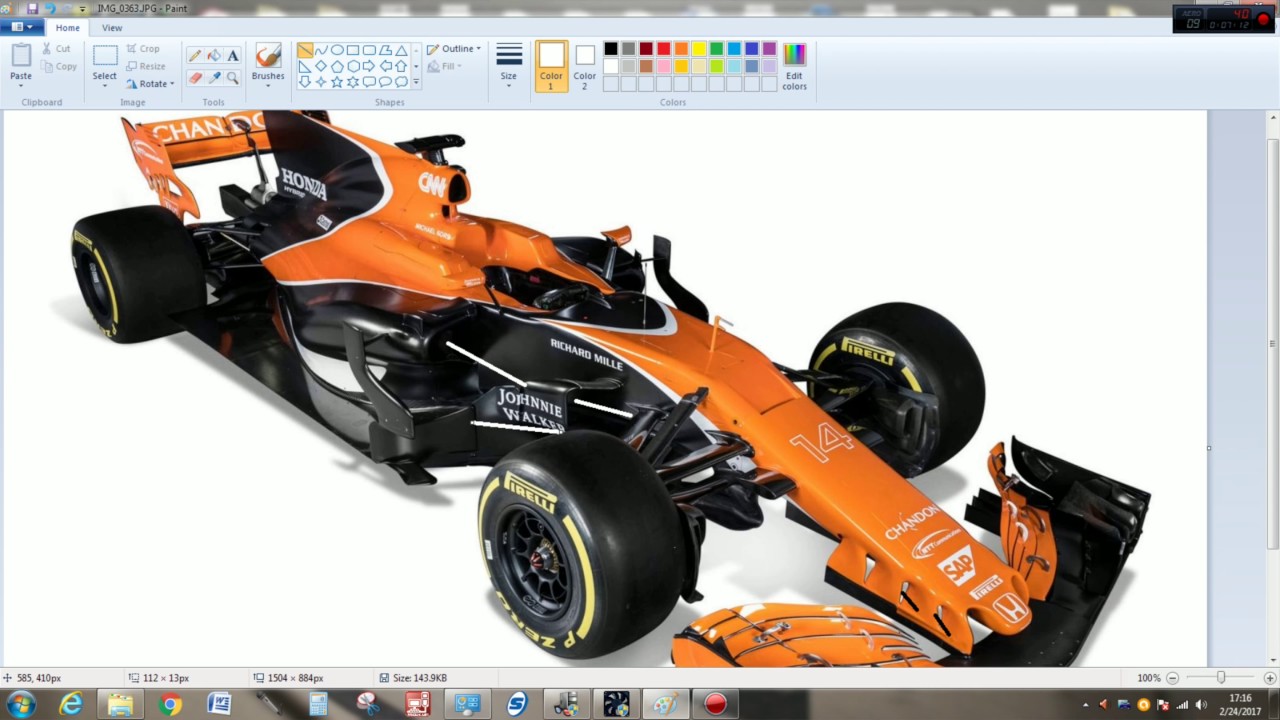The height and width of the screenshot is (720, 1280).
Task: Choose the Oval shape
Action: pyautogui.click(x=337, y=50)
